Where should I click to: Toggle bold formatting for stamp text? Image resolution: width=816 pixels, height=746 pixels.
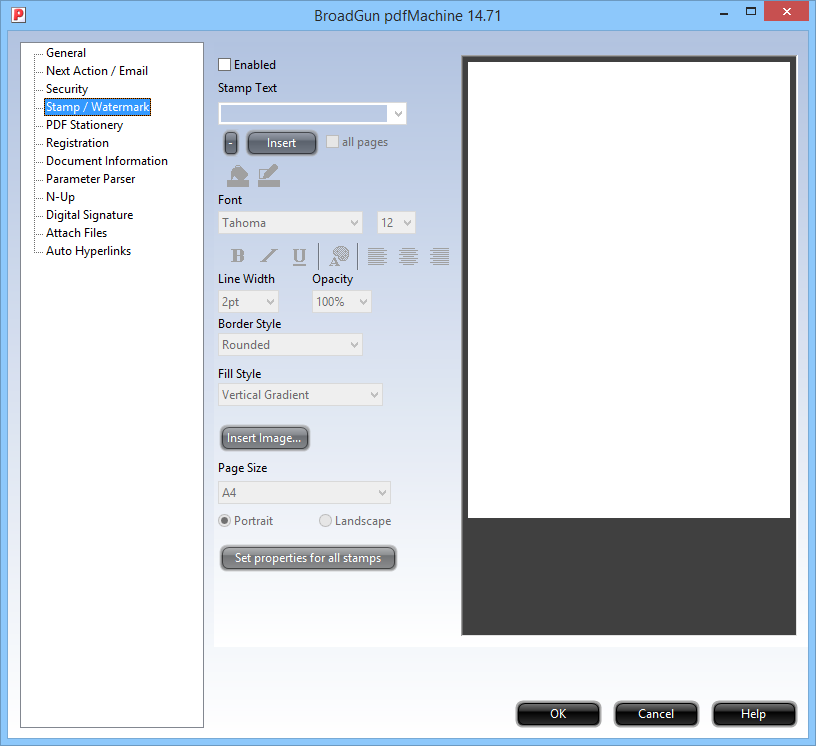237,256
